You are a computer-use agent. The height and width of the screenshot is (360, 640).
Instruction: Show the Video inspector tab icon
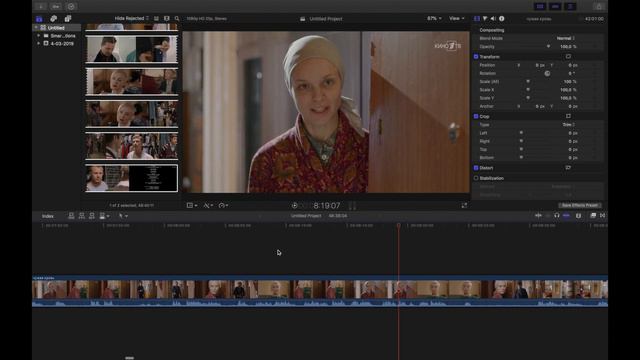tap(477, 19)
